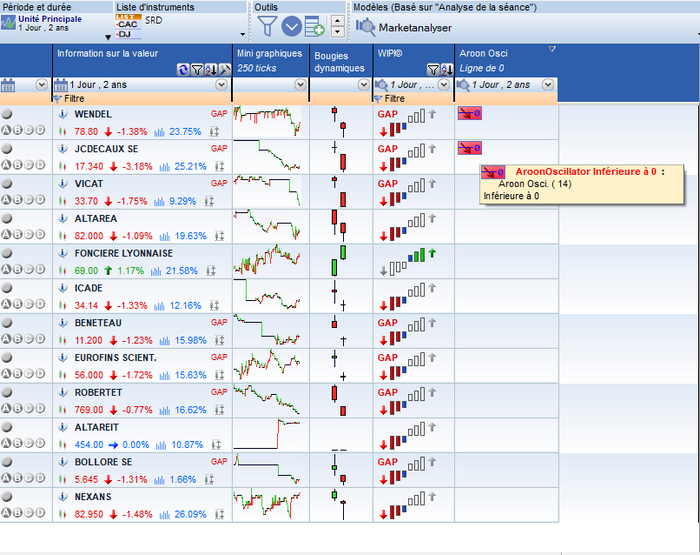Open the dropdown in the first narrow column
700x555 pixels.
point(42,84)
